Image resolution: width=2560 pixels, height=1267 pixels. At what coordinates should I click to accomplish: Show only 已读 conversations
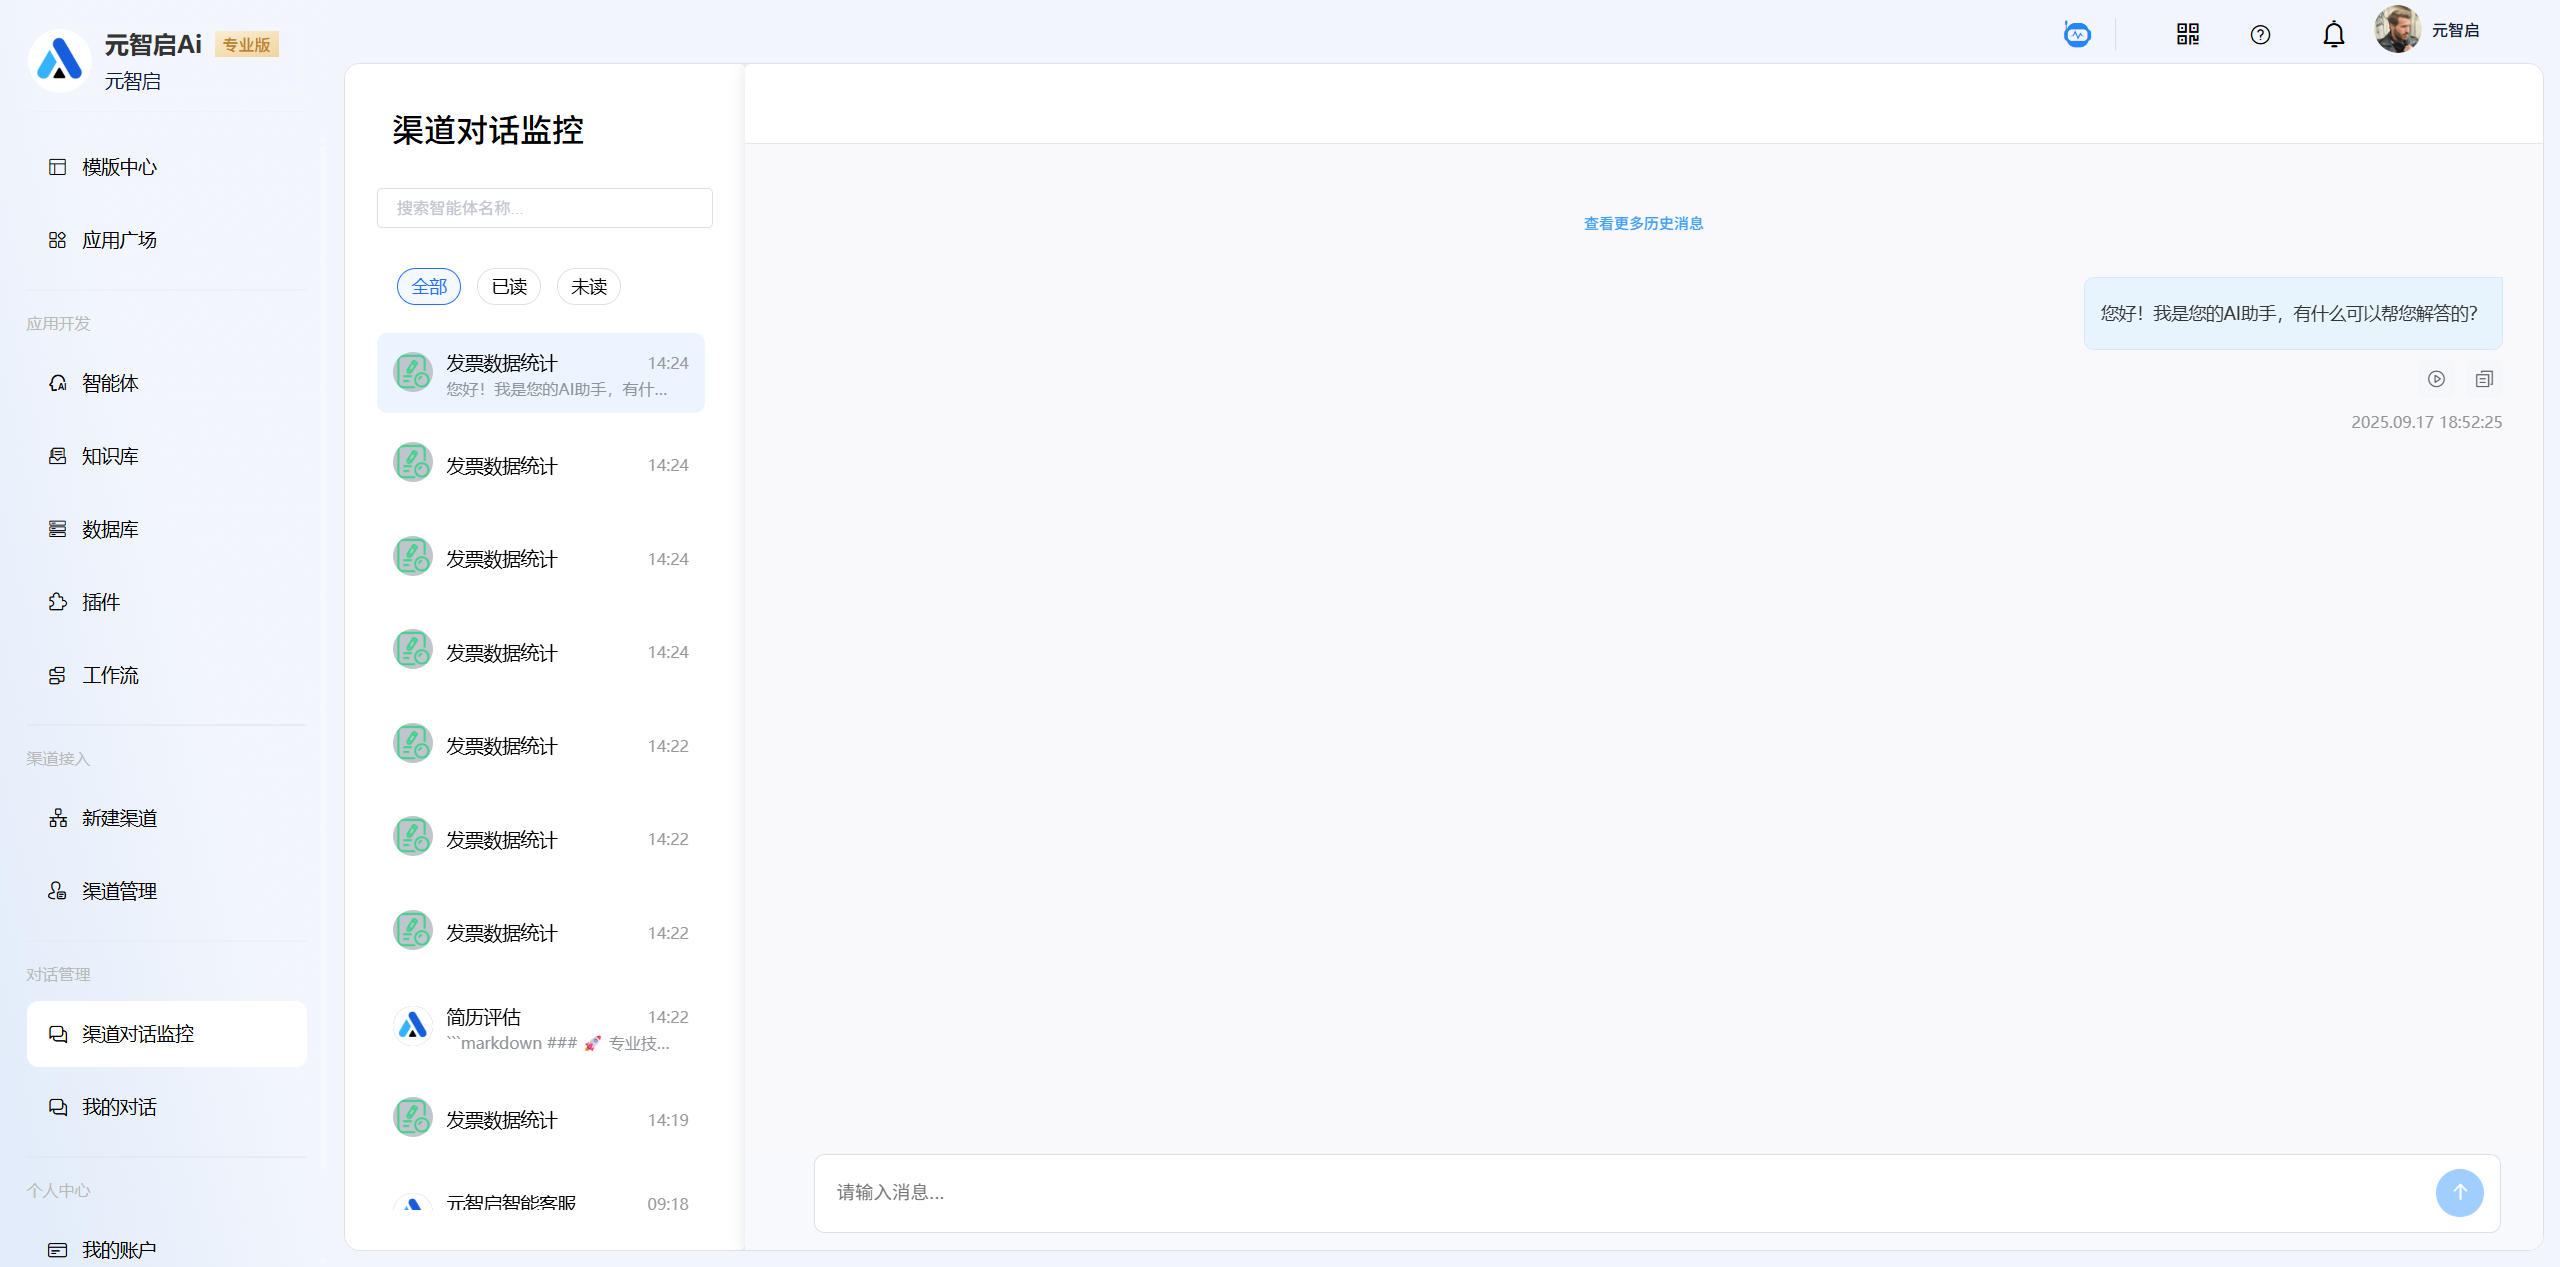(509, 287)
